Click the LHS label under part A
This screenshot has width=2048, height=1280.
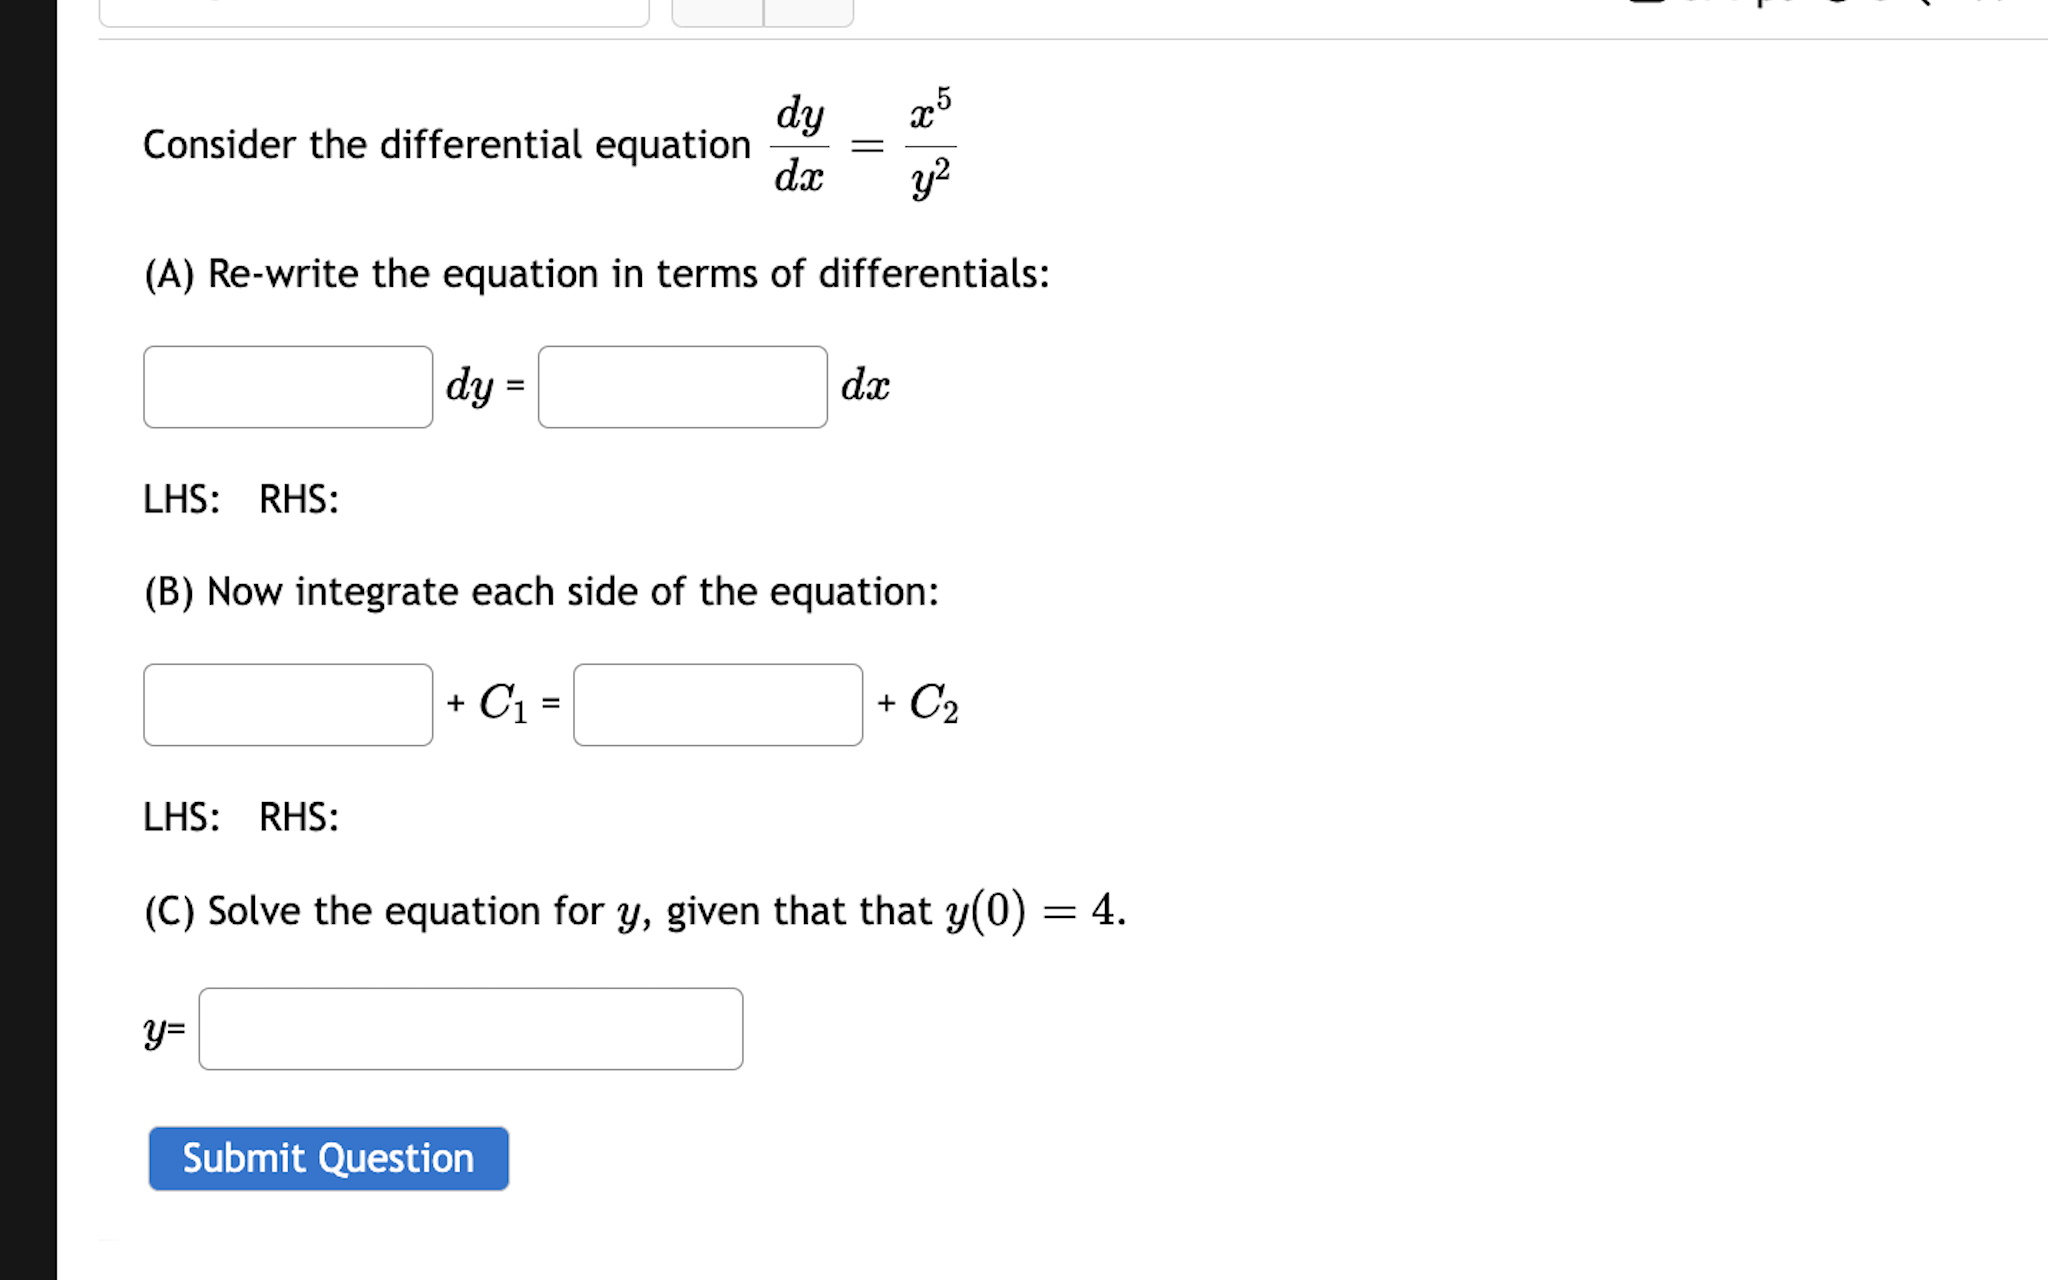pyautogui.click(x=181, y=498)
